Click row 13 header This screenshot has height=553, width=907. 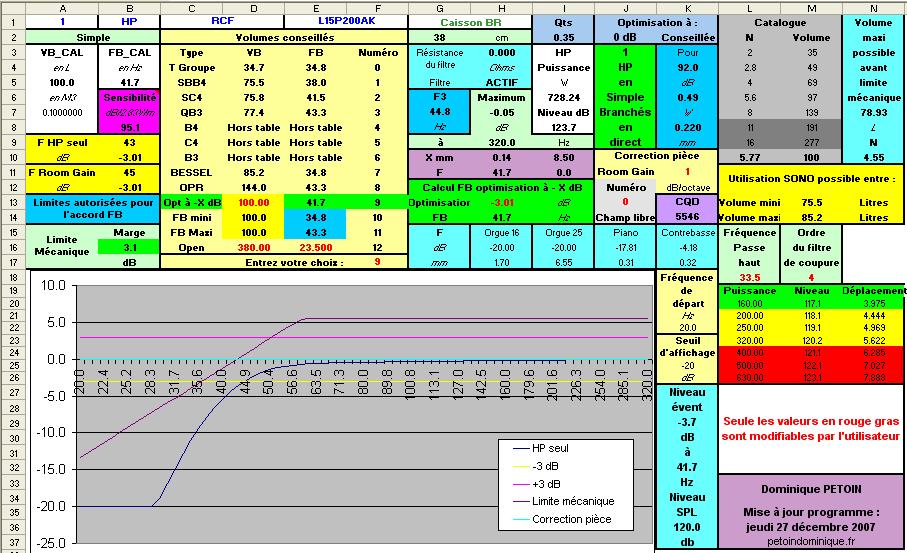coord(12,202)
